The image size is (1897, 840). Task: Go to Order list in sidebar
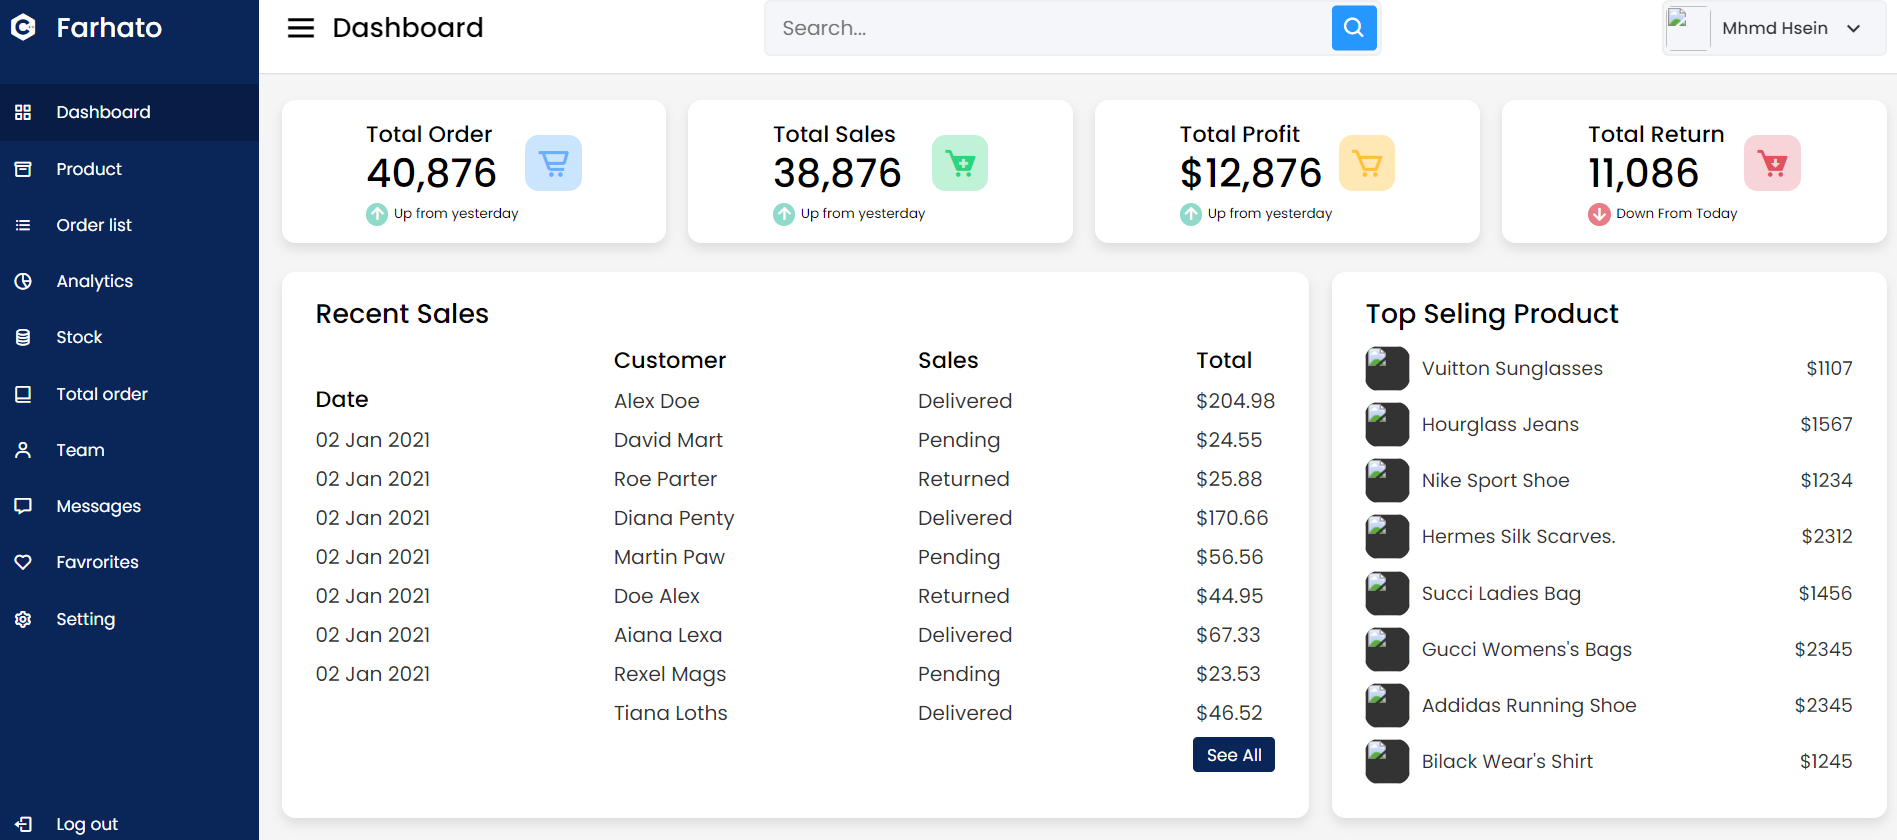point(94,225)
